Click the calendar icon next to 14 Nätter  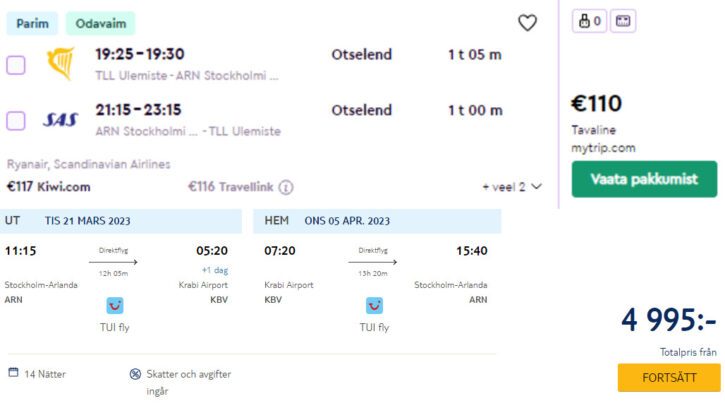point(13,372)
